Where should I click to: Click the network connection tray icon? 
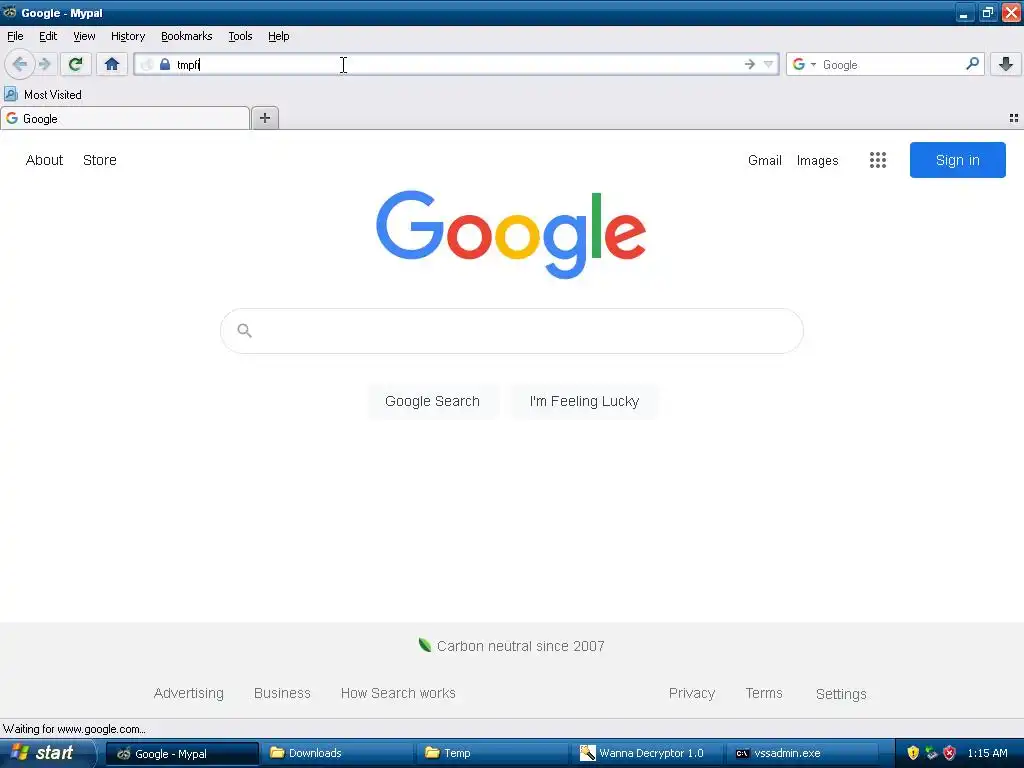pos(931,753)
